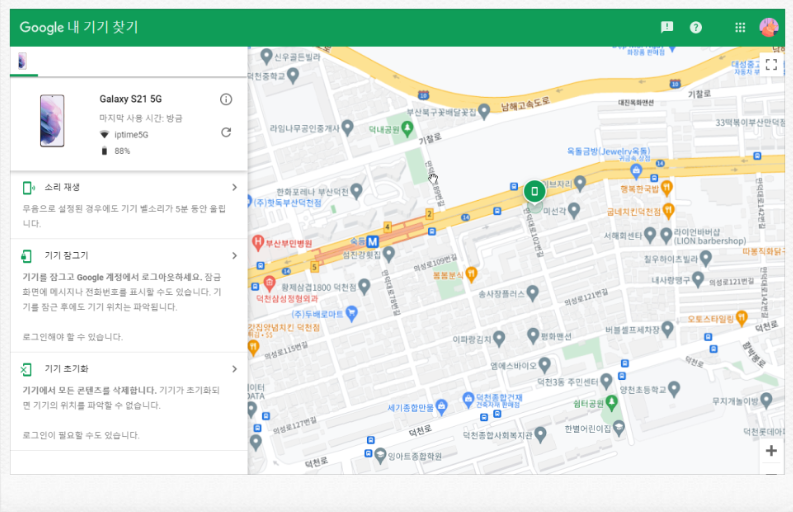Click the Google 내 기기 찾기 title
793x512 pixels.
(79, 28)
